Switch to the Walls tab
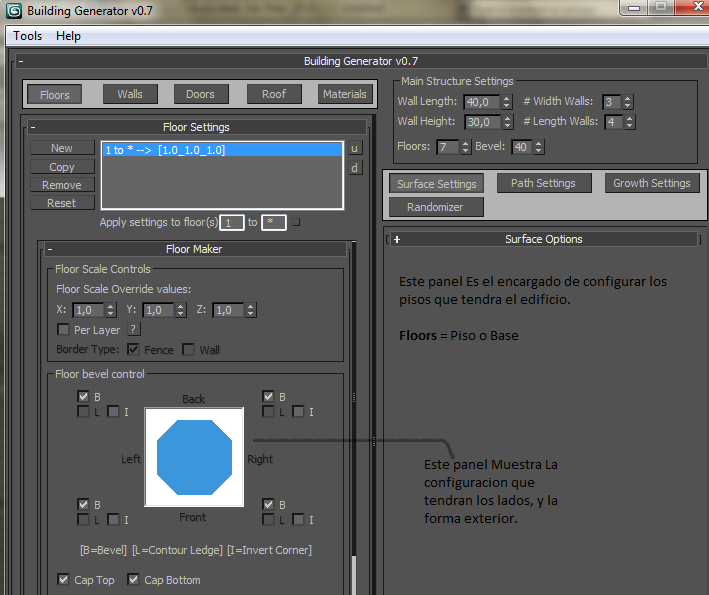 pos(130,94)
